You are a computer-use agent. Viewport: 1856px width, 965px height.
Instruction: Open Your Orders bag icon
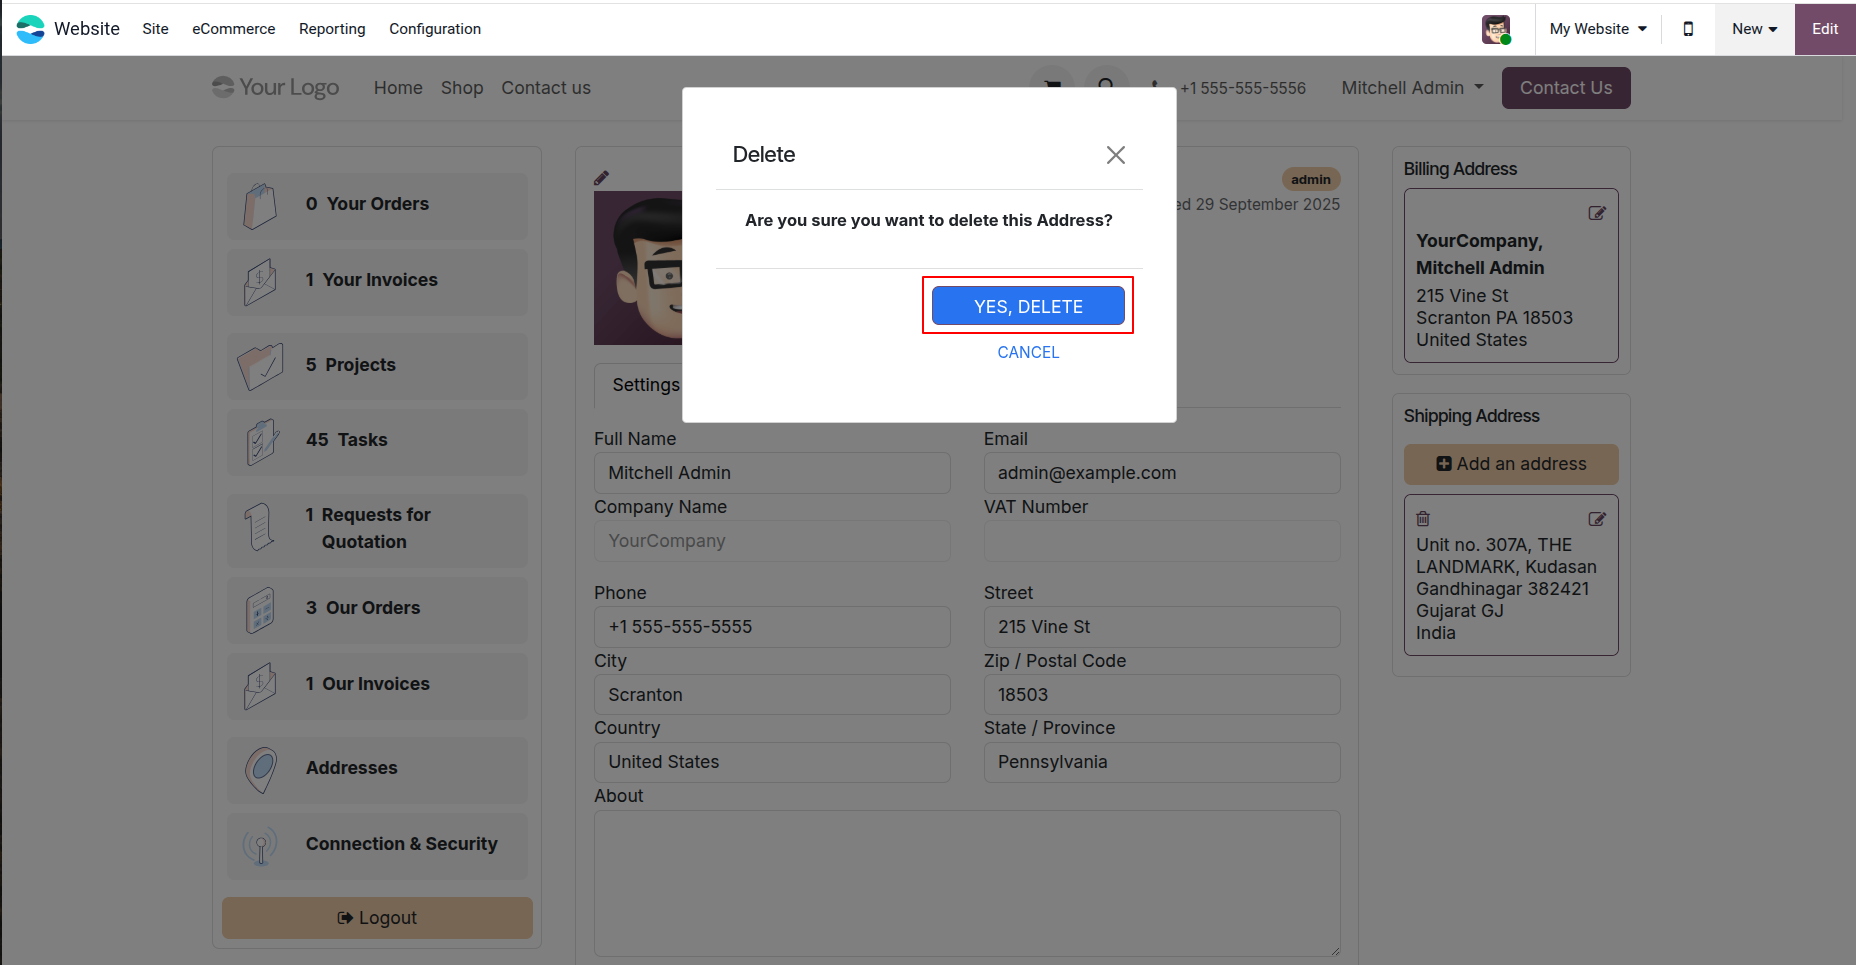[260, 206]
